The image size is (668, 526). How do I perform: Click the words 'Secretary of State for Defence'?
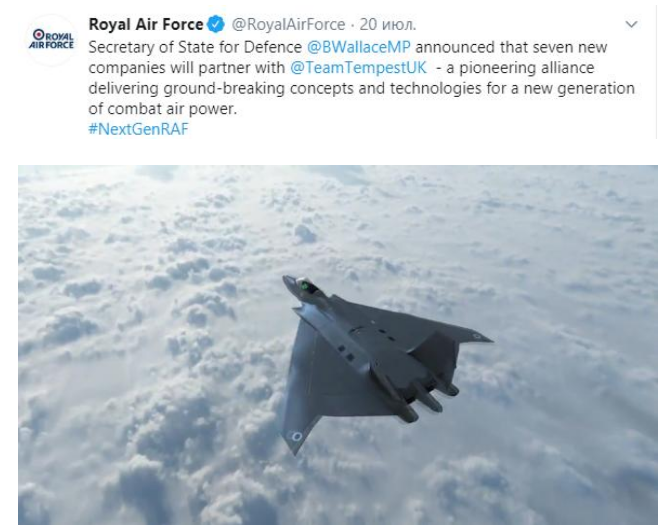[195, 47]
